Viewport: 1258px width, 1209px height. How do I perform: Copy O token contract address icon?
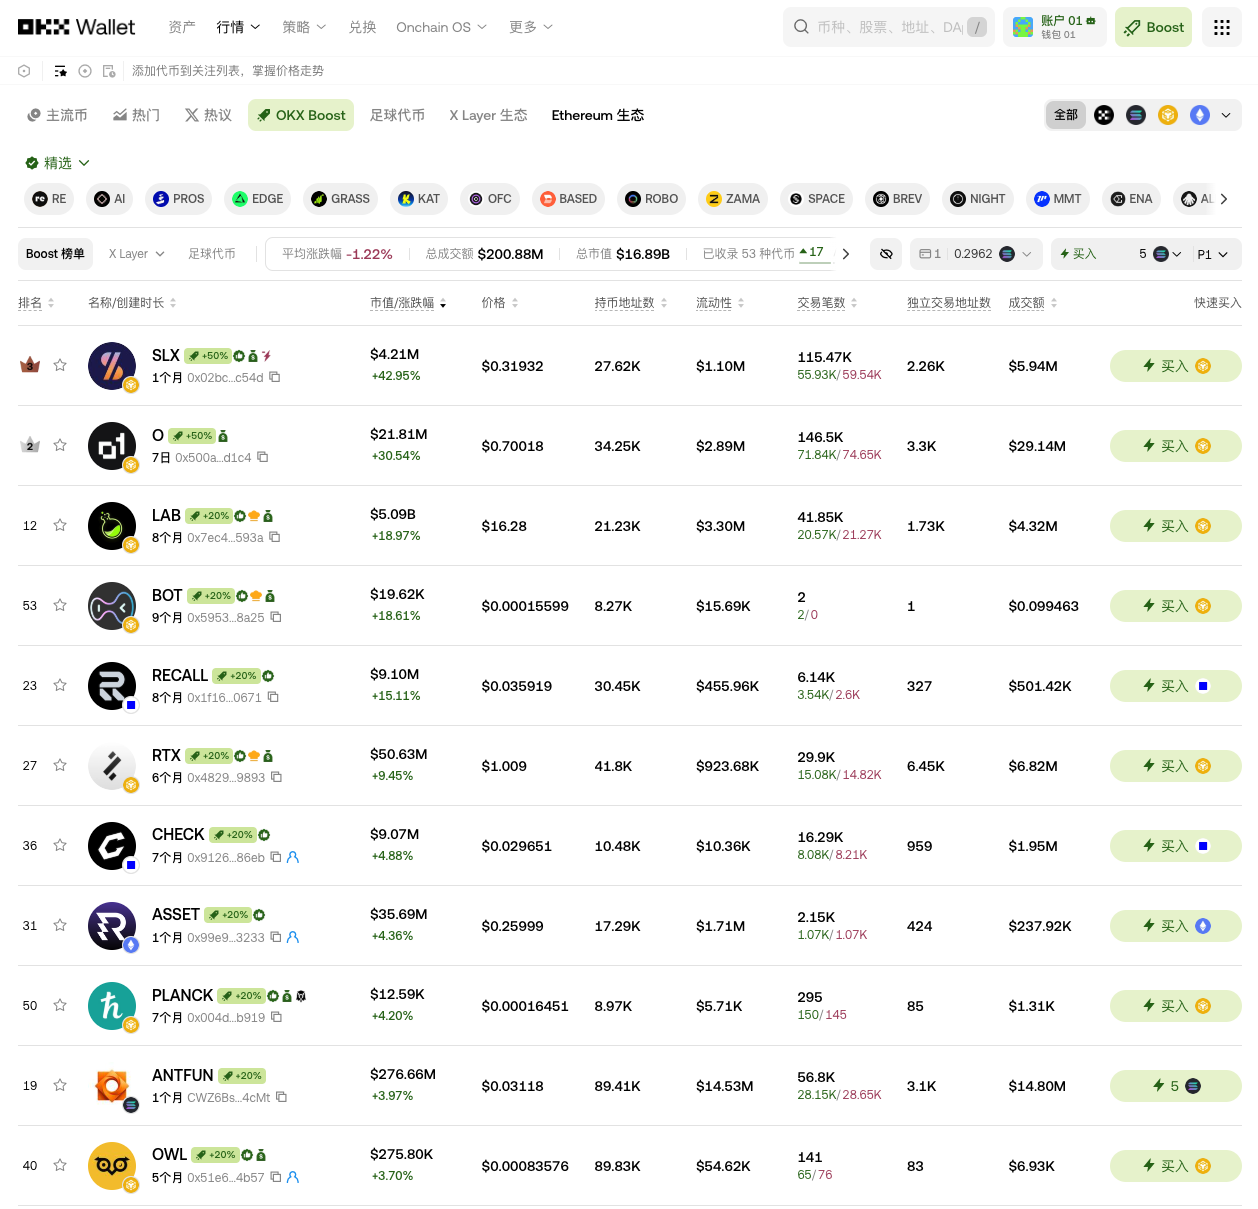262,457
